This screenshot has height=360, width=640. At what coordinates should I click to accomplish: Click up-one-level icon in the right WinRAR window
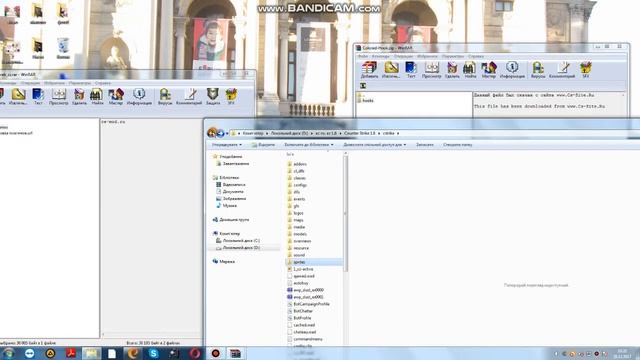tap(363, 86)
